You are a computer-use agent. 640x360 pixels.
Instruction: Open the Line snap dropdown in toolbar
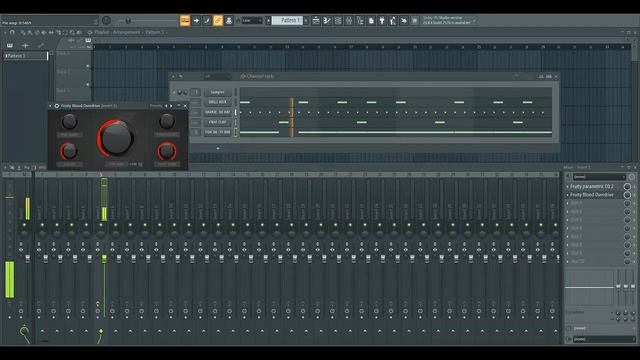click(251, 20)
